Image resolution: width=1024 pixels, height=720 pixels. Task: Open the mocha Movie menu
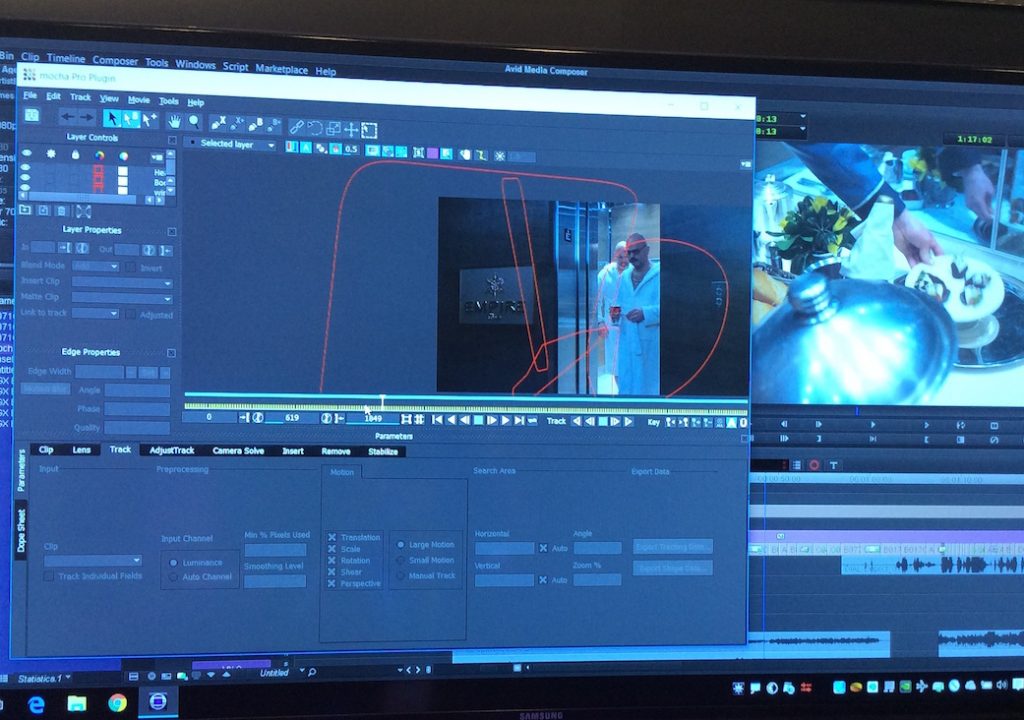pos(138,99)
